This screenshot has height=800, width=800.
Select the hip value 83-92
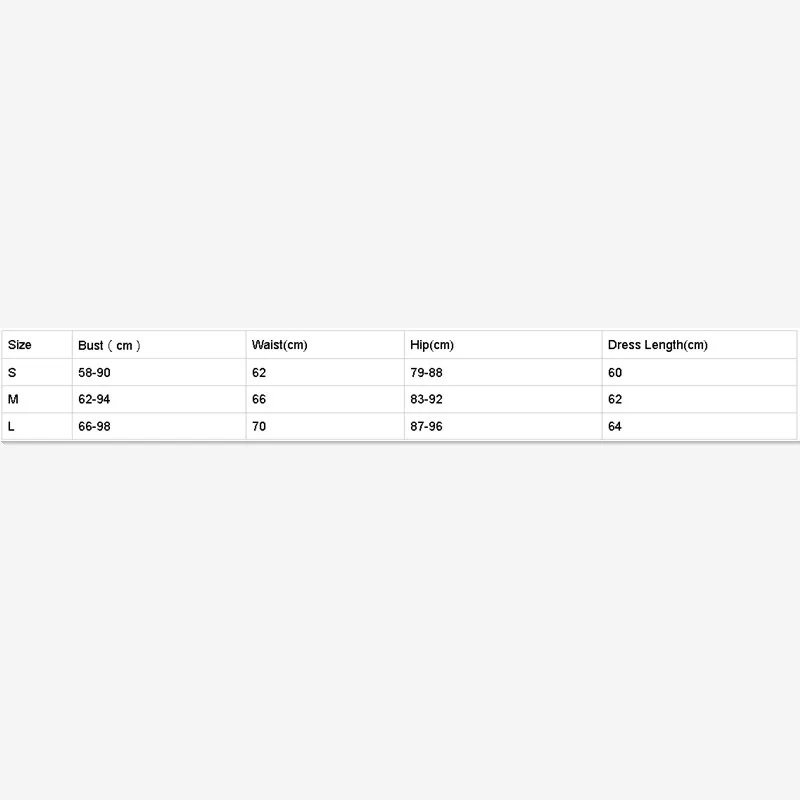pos(503,399)
